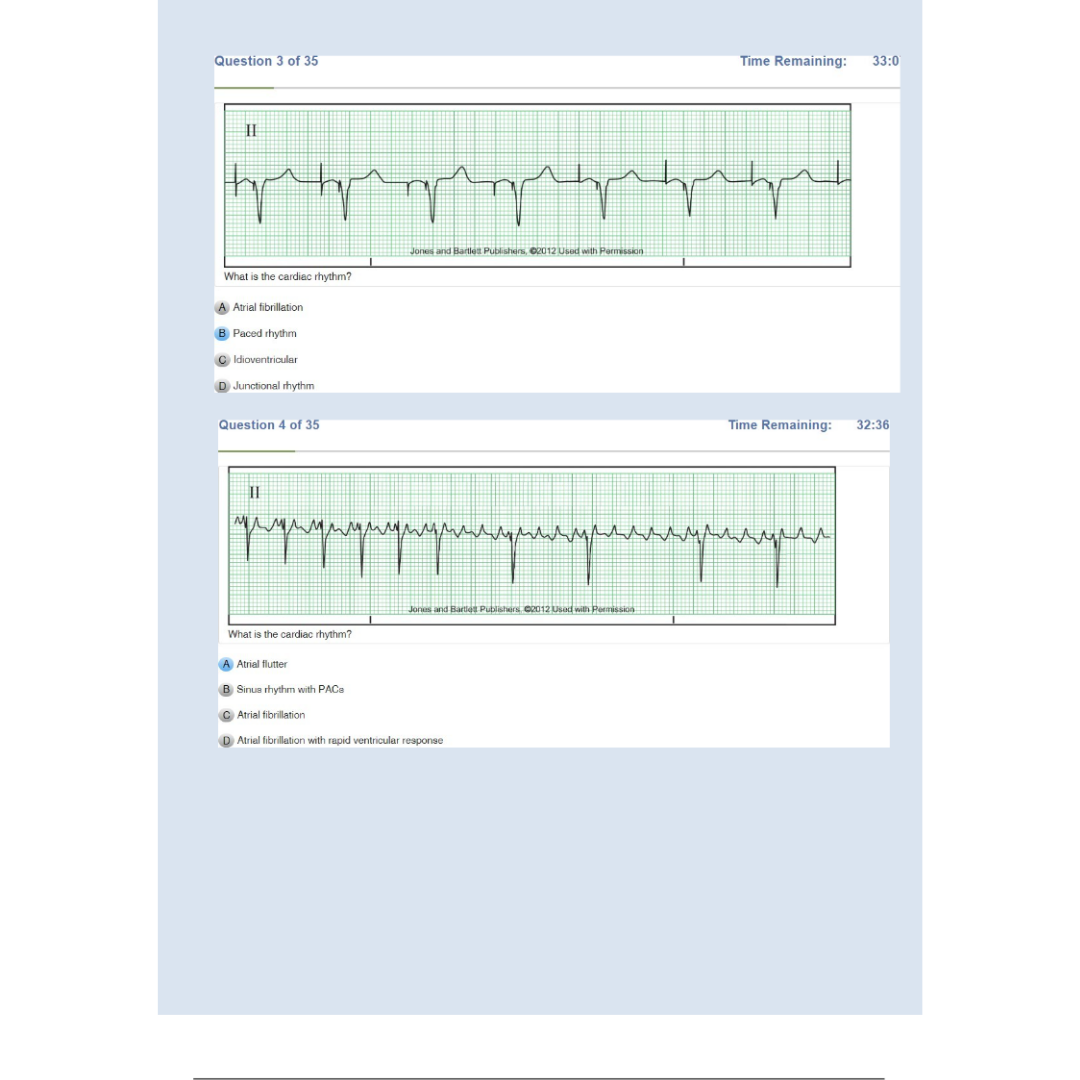Select D Atrial fibrillation with rapid ventricular response
Image resolution: width=1080 pixels, height=1080 pixels.
pos(331,740)
